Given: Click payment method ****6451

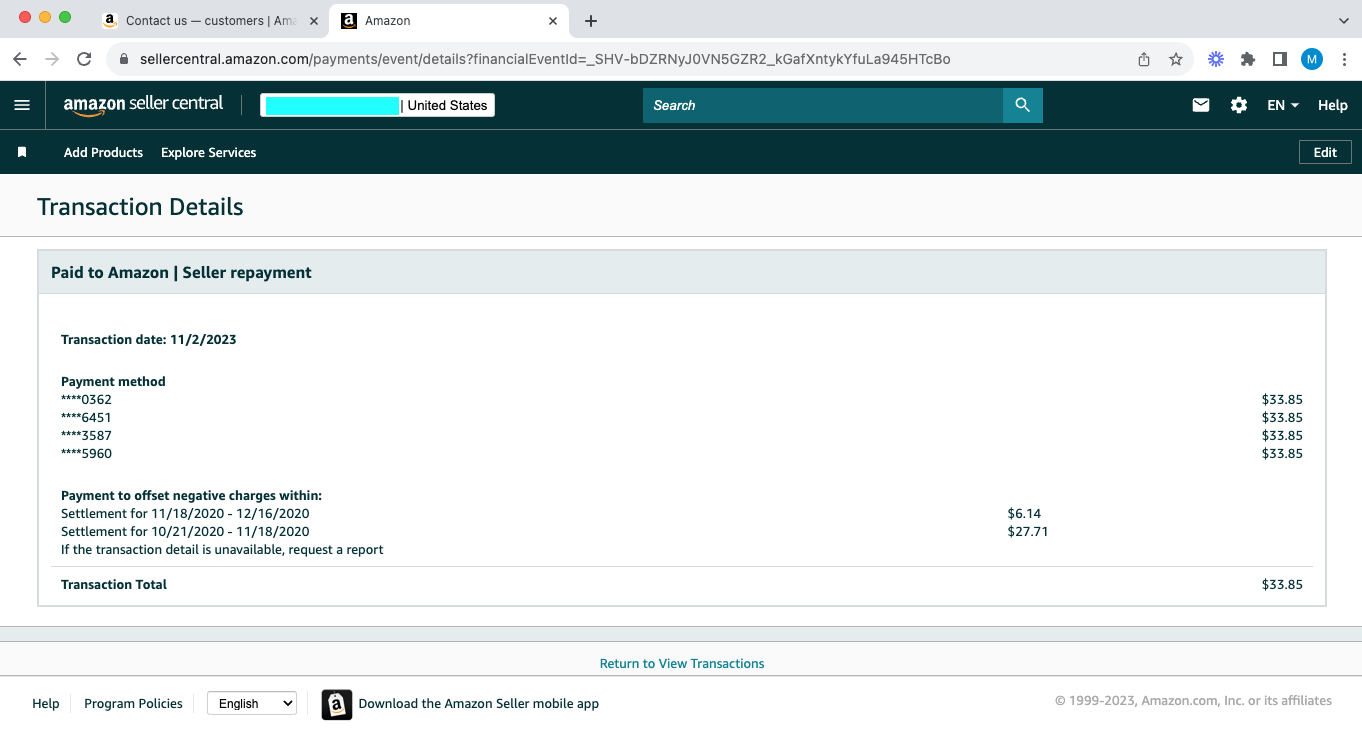Looking at the screenshot, I should point(86,418).
